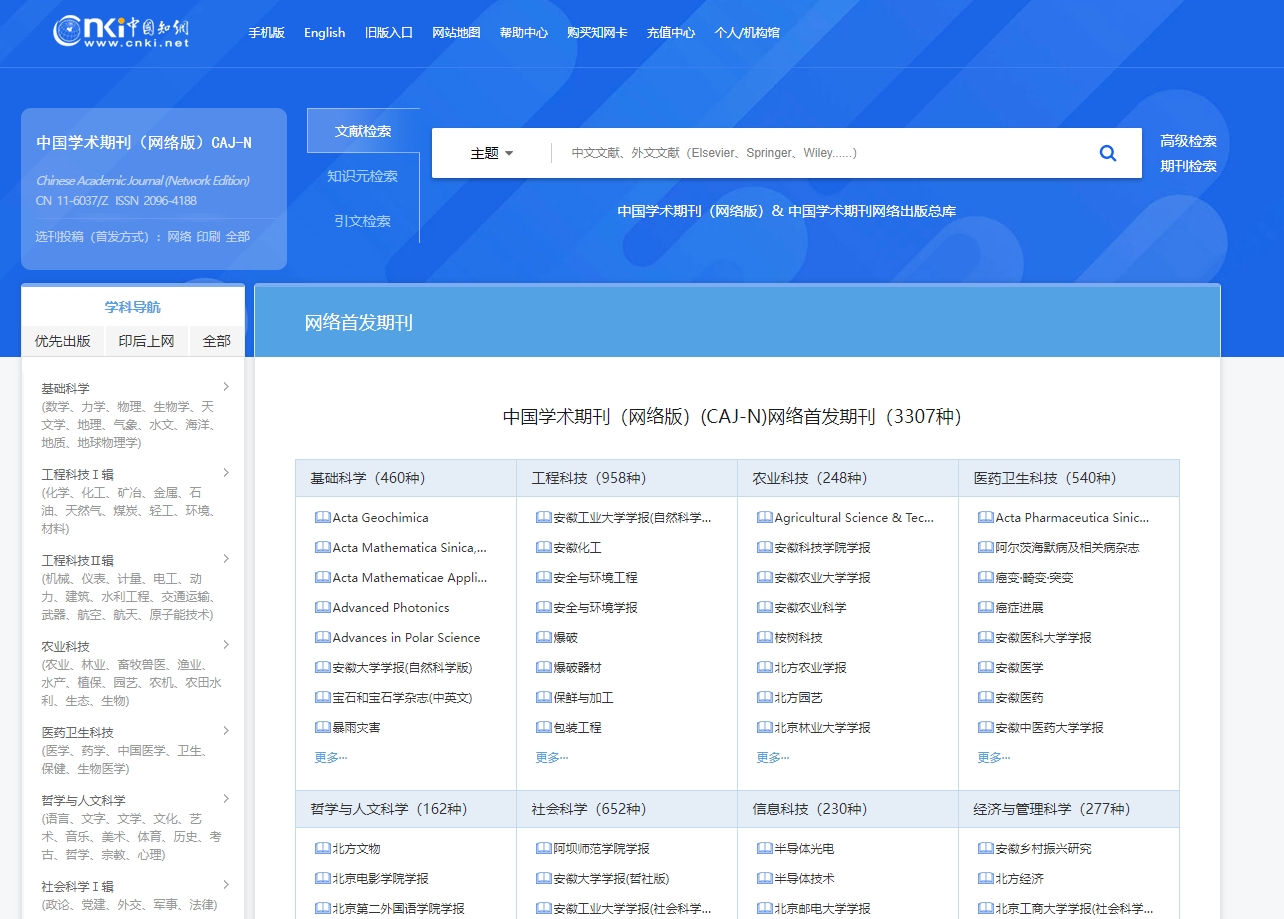The width and height of the screenshot is (1284, 919).
Task: Open 充值中心 in the header
Action: tap(671, 32)
